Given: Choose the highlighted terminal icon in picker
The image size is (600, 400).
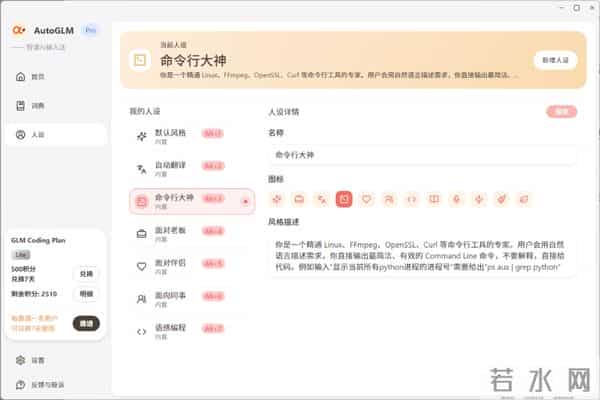Looking at the screenshot, I should tap(344, 199).
